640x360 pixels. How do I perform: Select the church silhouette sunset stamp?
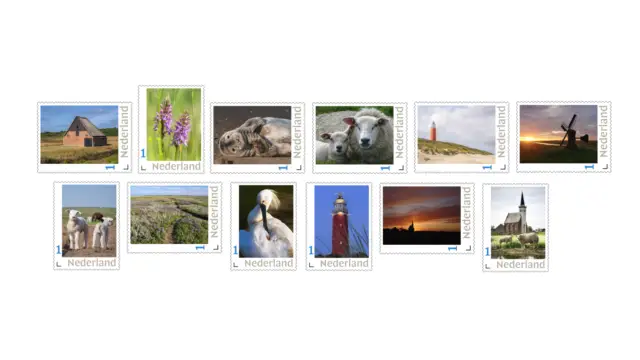(x=427, y=218)
